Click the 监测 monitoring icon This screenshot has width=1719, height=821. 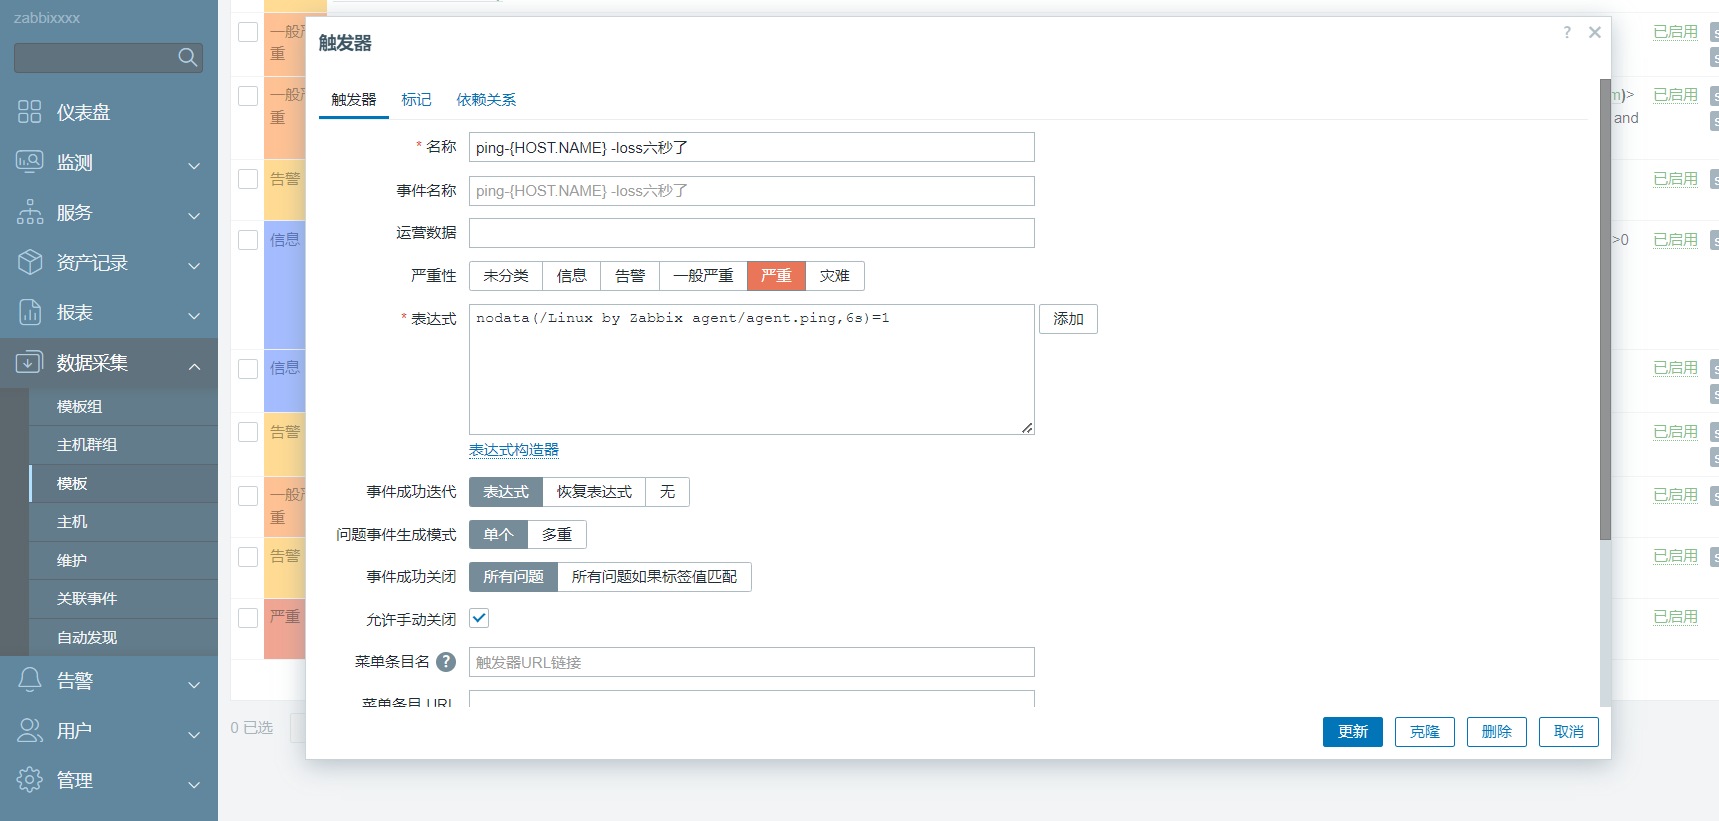(x=30, y=162)
